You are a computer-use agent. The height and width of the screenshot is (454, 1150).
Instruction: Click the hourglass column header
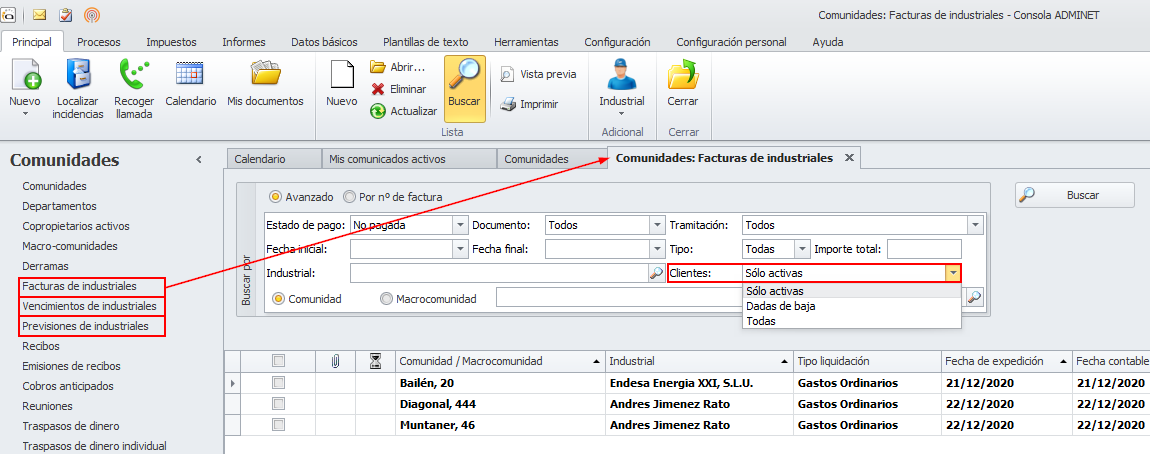(x=376, y=361)
